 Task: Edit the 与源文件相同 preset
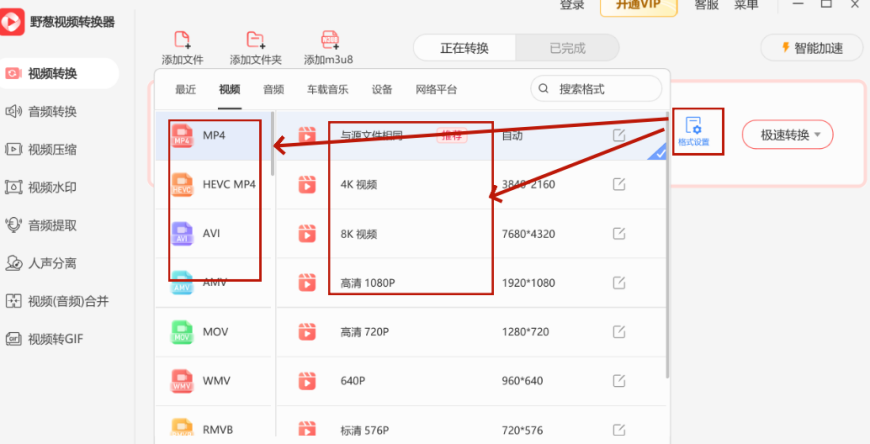point(619,135)
